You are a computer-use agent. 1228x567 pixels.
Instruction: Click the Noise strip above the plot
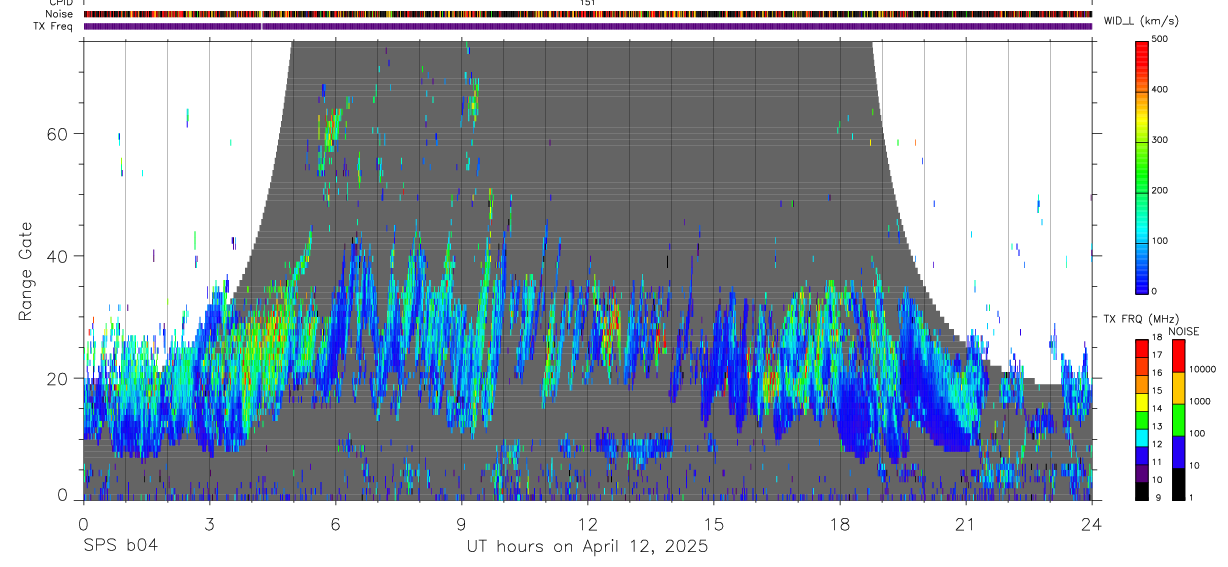pyautogui.click(x=587, y=15)
